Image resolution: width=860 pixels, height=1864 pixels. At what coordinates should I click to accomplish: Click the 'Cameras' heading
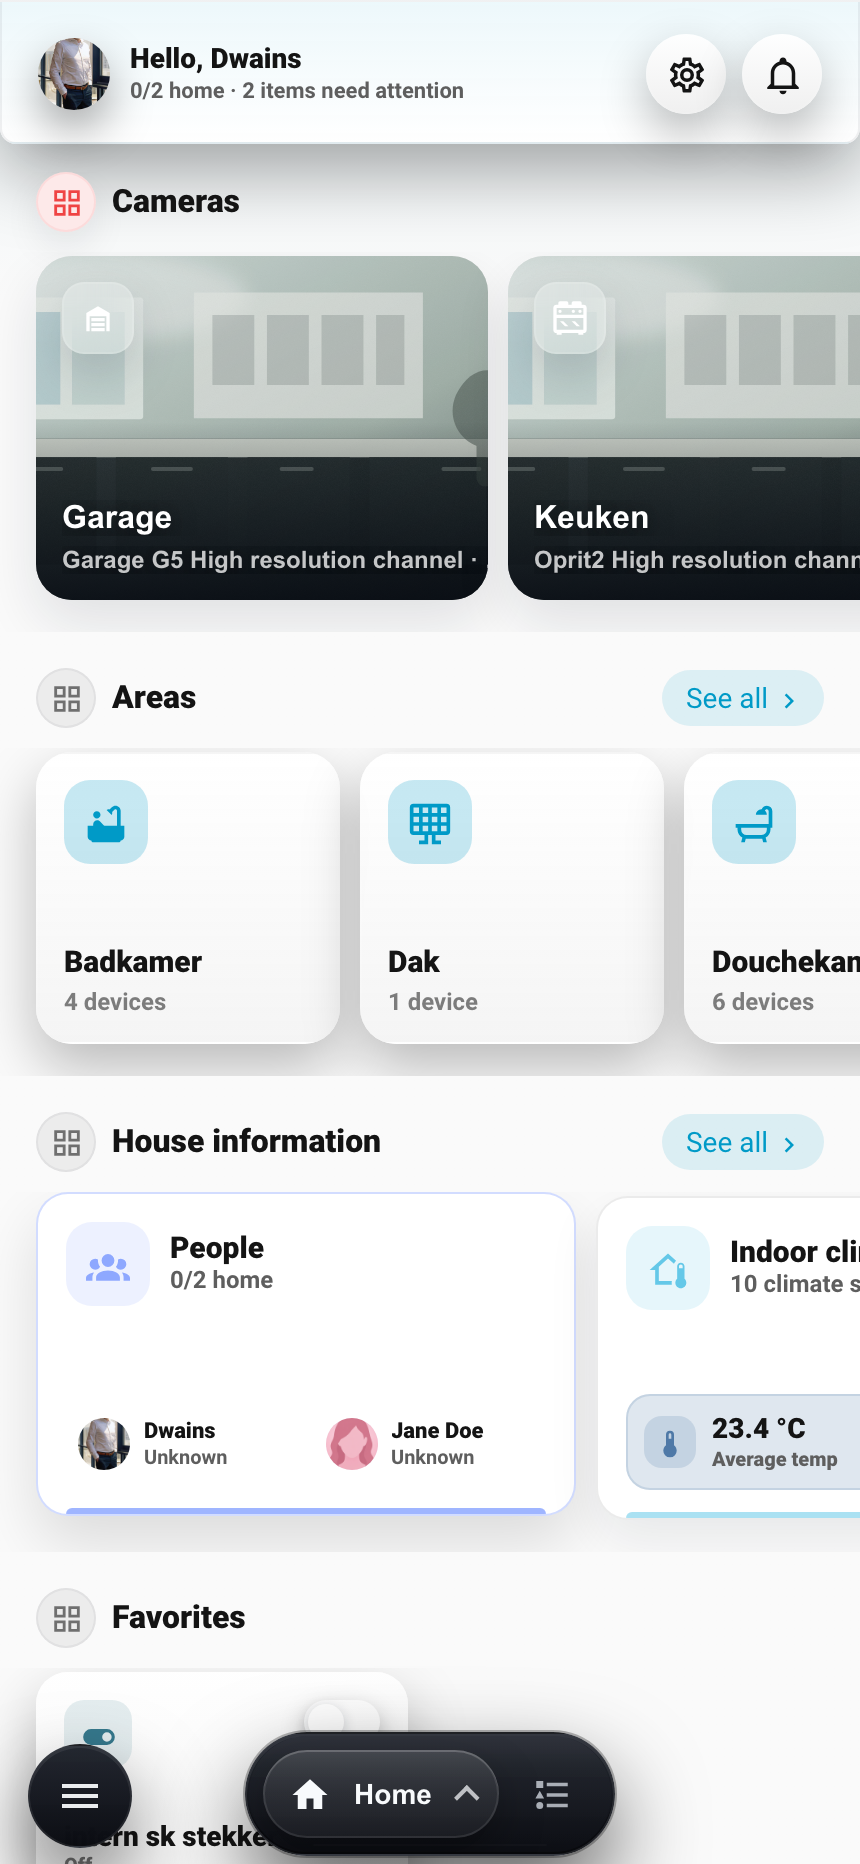[176, 202]
